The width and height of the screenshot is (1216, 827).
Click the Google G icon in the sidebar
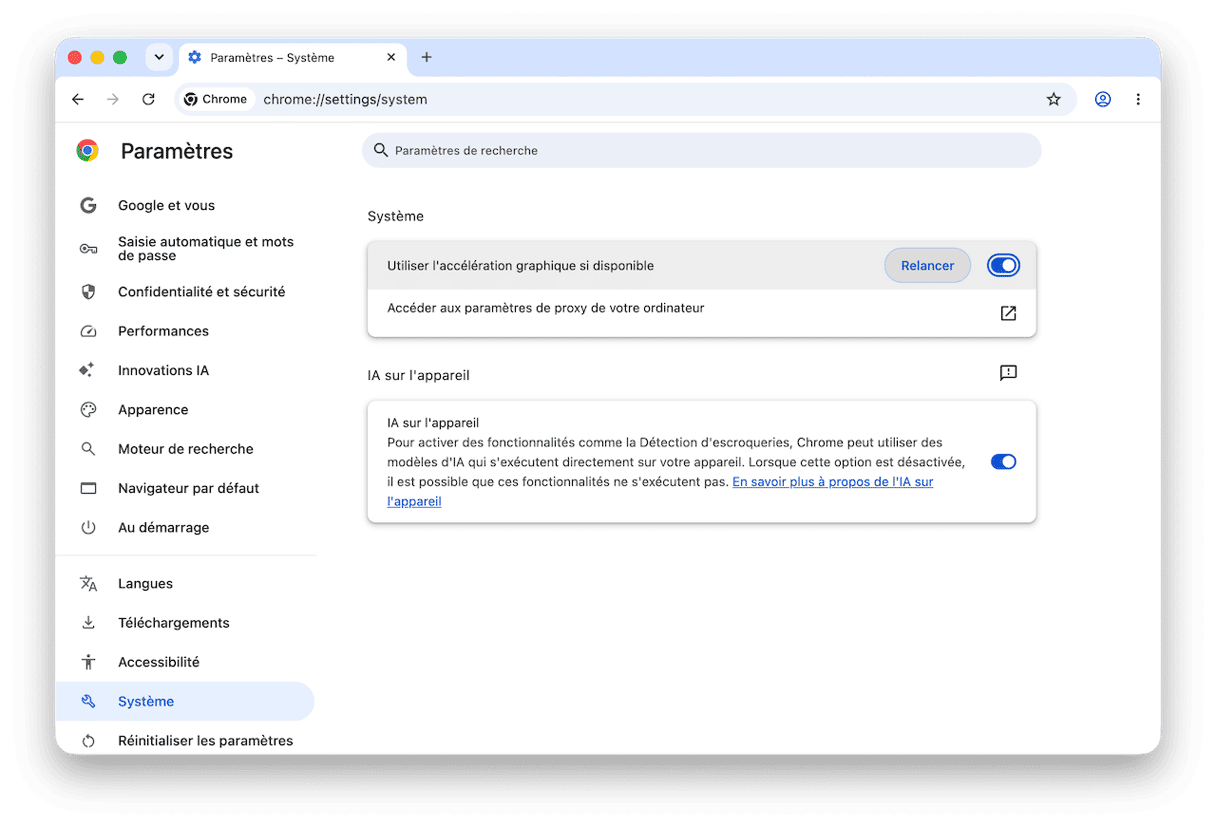tap(88, 205)
